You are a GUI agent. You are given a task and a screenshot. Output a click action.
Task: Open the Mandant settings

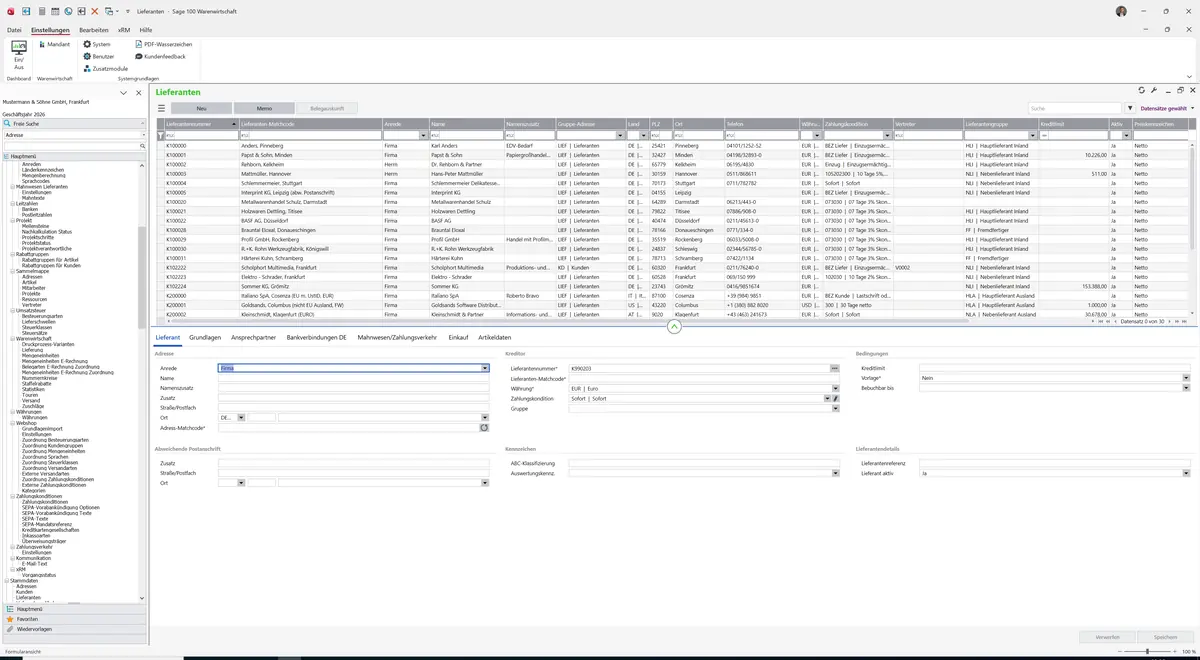tap(54, 45)
